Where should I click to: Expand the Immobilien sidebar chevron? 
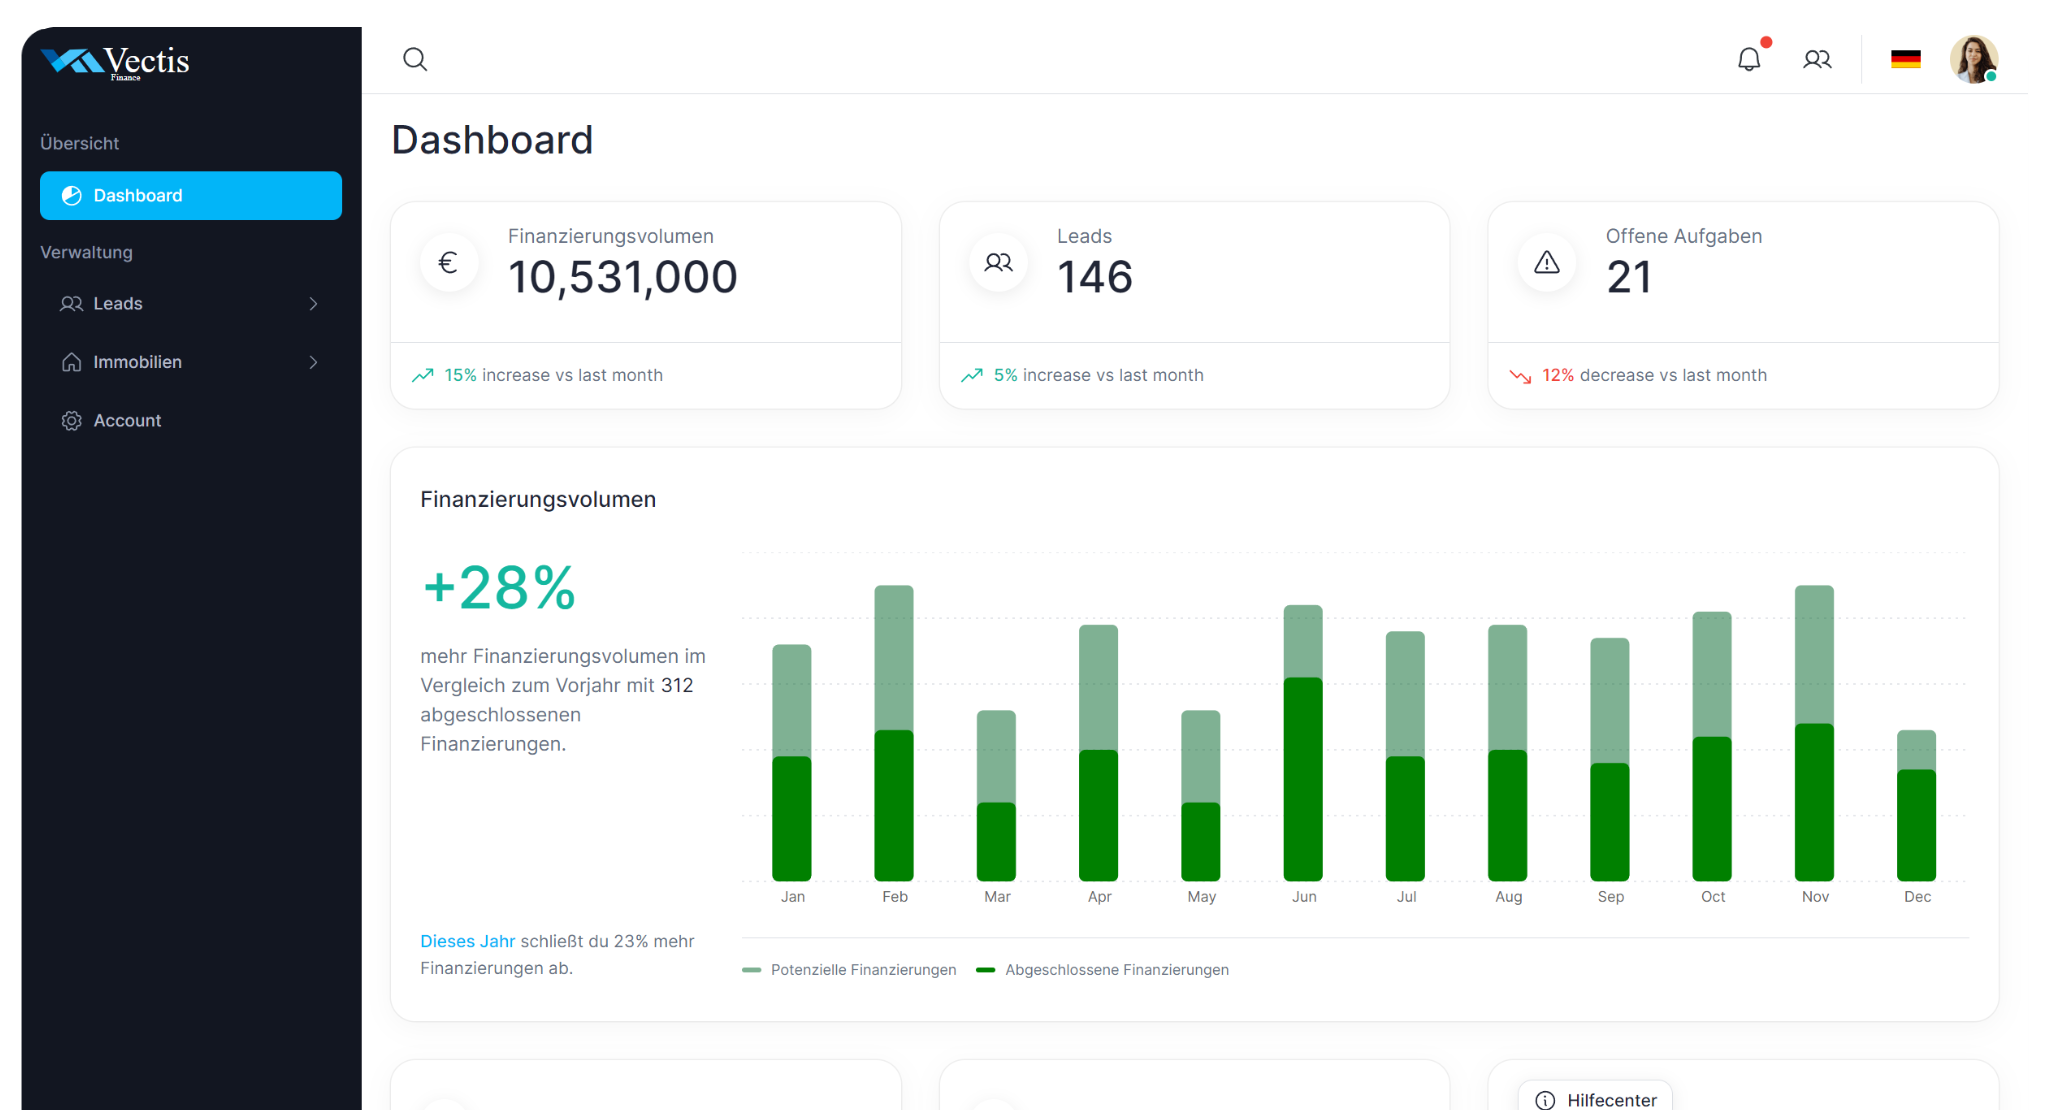tap(313, 362)
